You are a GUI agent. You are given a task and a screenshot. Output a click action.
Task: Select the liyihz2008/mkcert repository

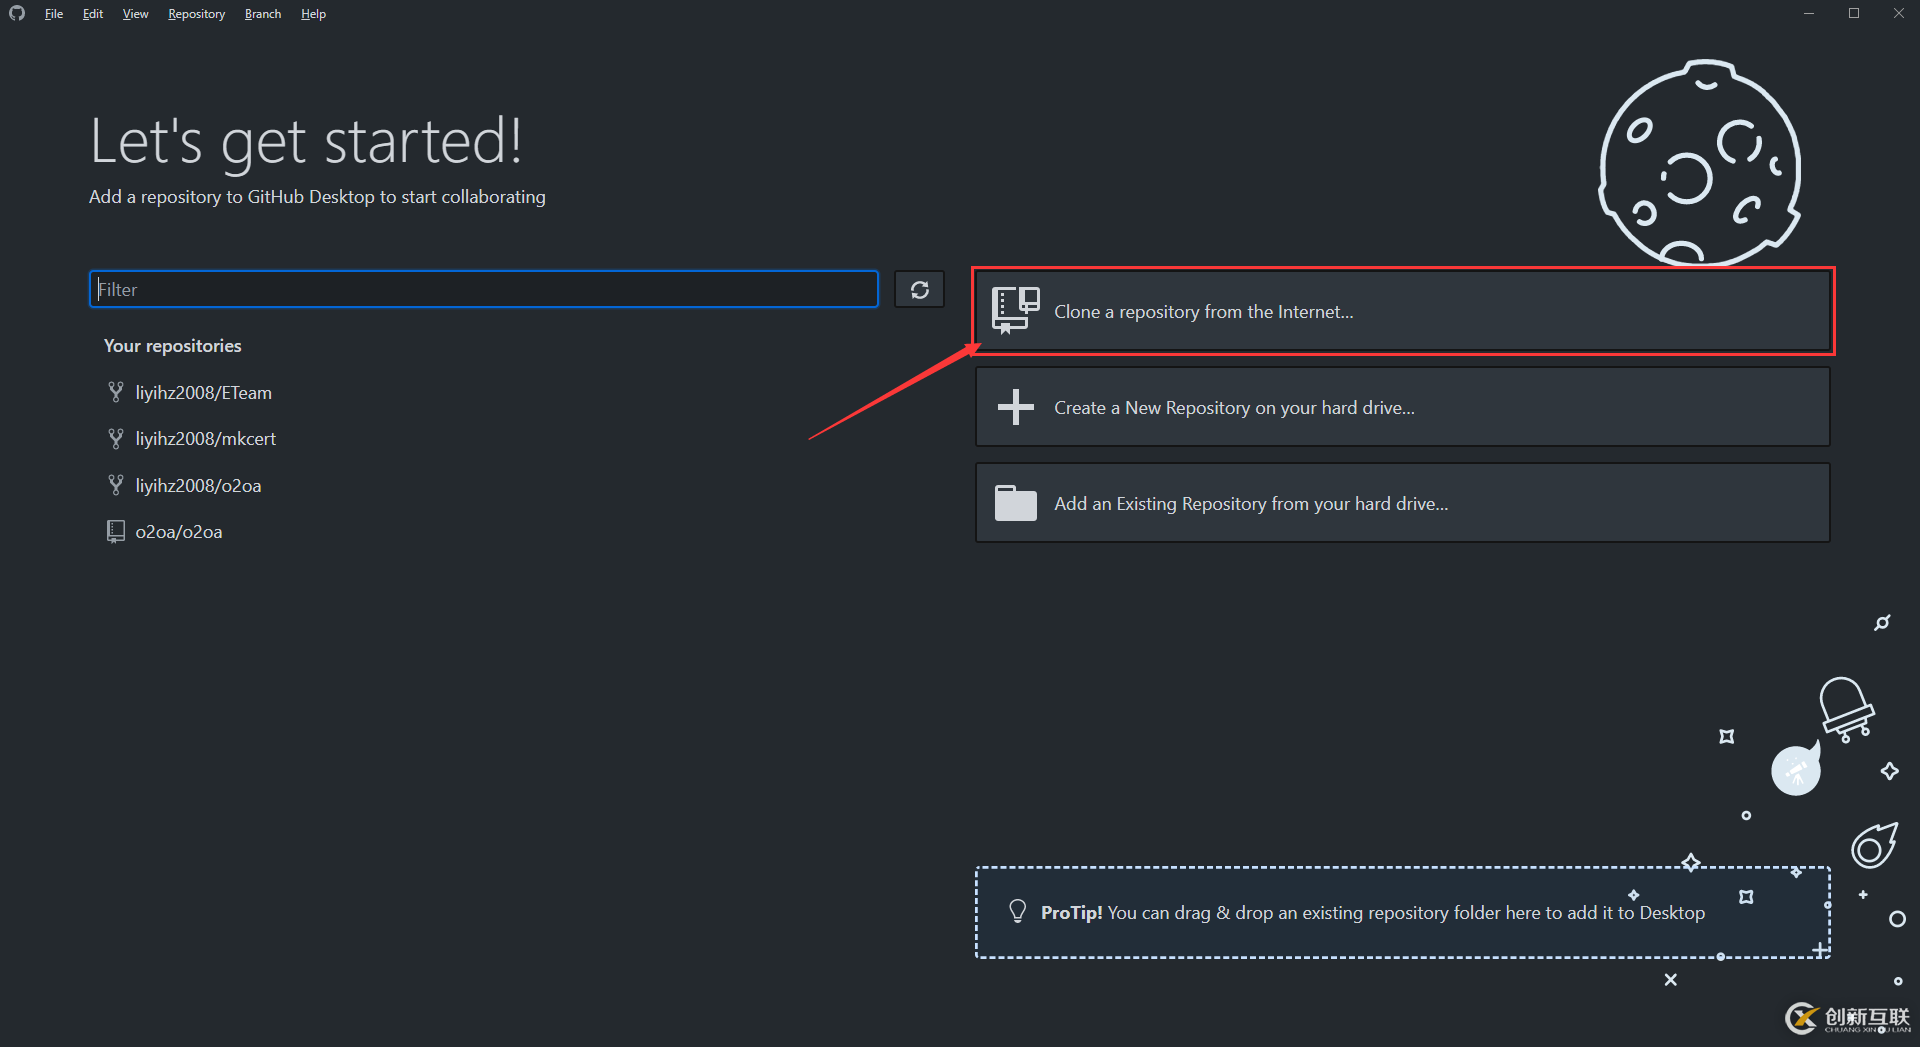click(x=205, y=438)
